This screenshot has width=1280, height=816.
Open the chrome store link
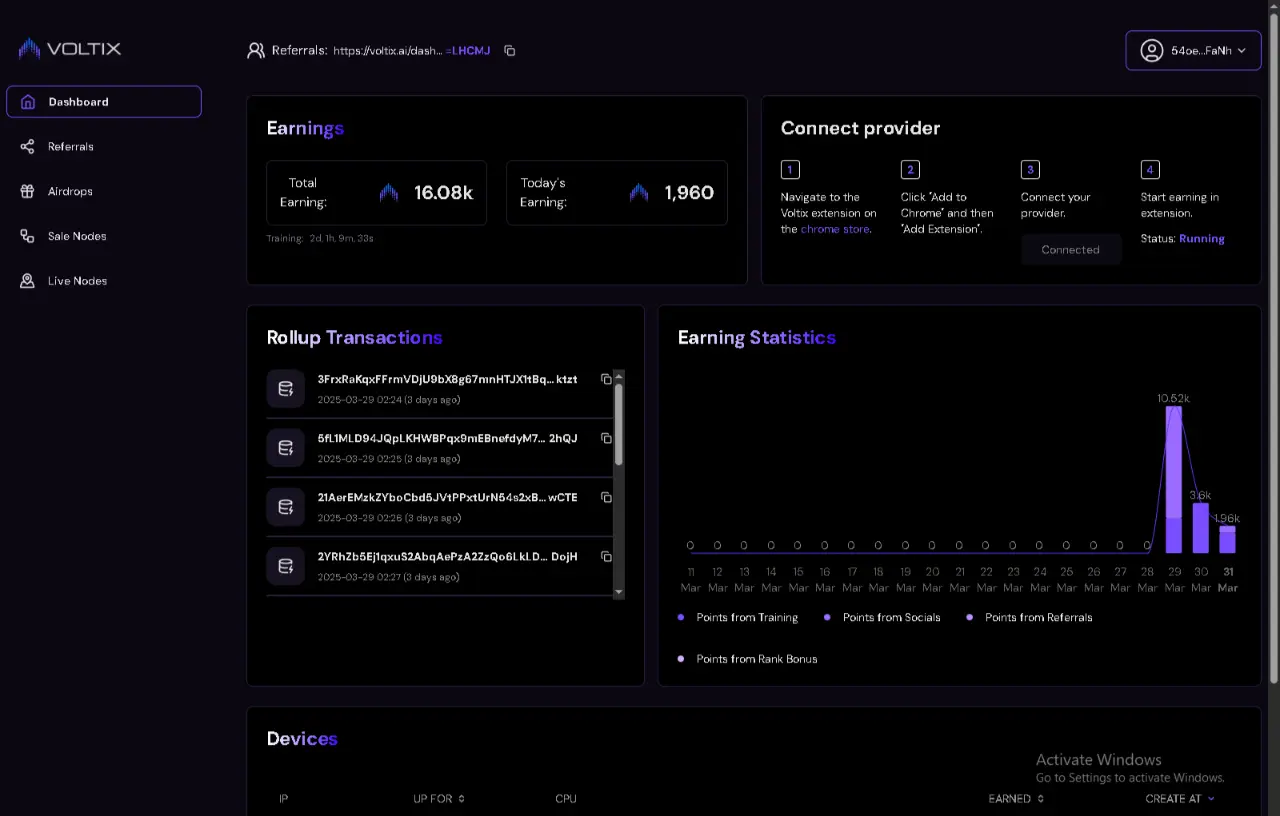(835, 229)
